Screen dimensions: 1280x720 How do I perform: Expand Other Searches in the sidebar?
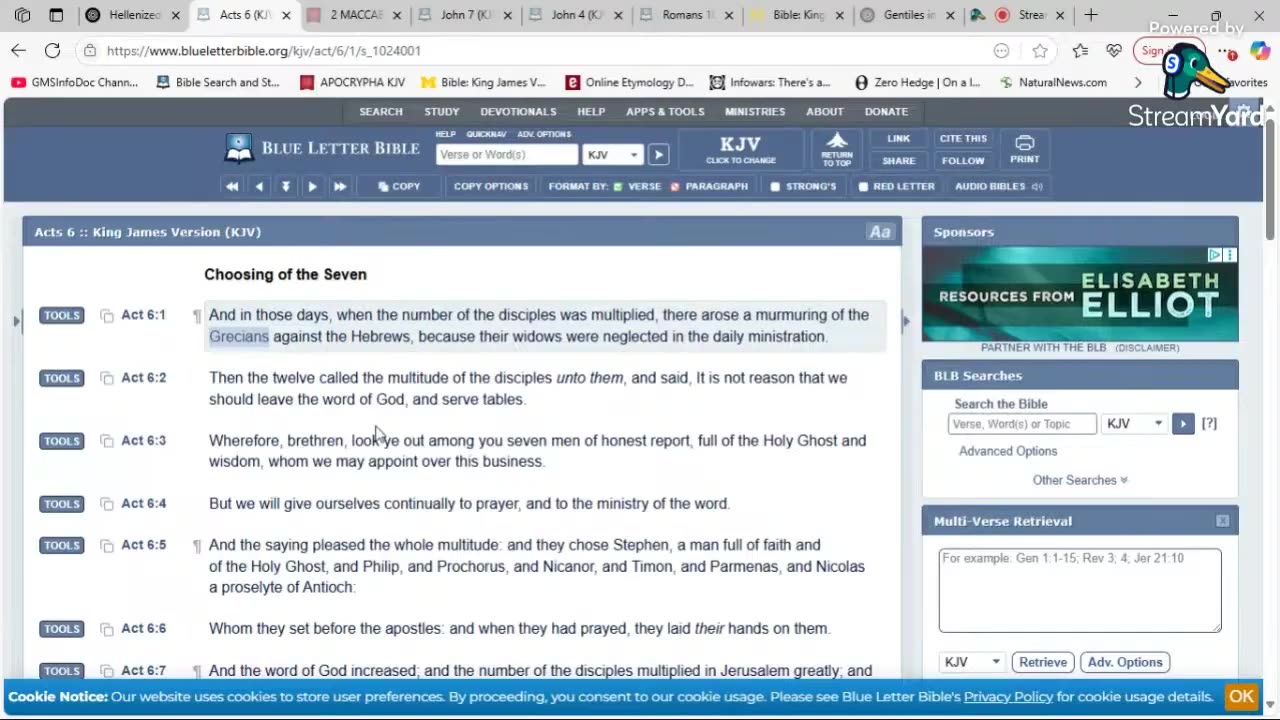click(1080, 480)
